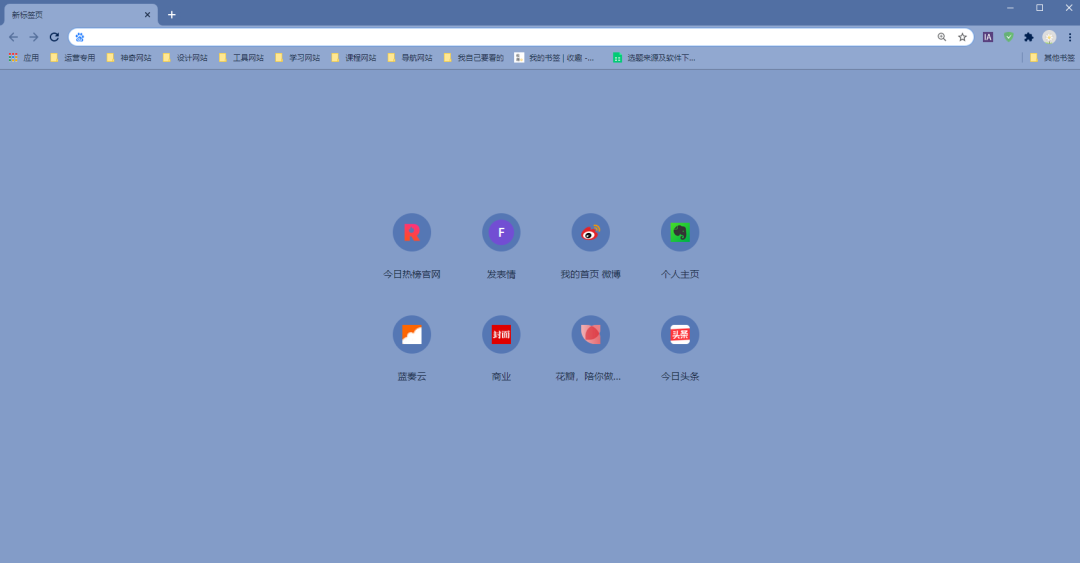This screenshot has width=1080, height=563.
Task: Open Chrome's three-dot menu
Action: 1069,37
